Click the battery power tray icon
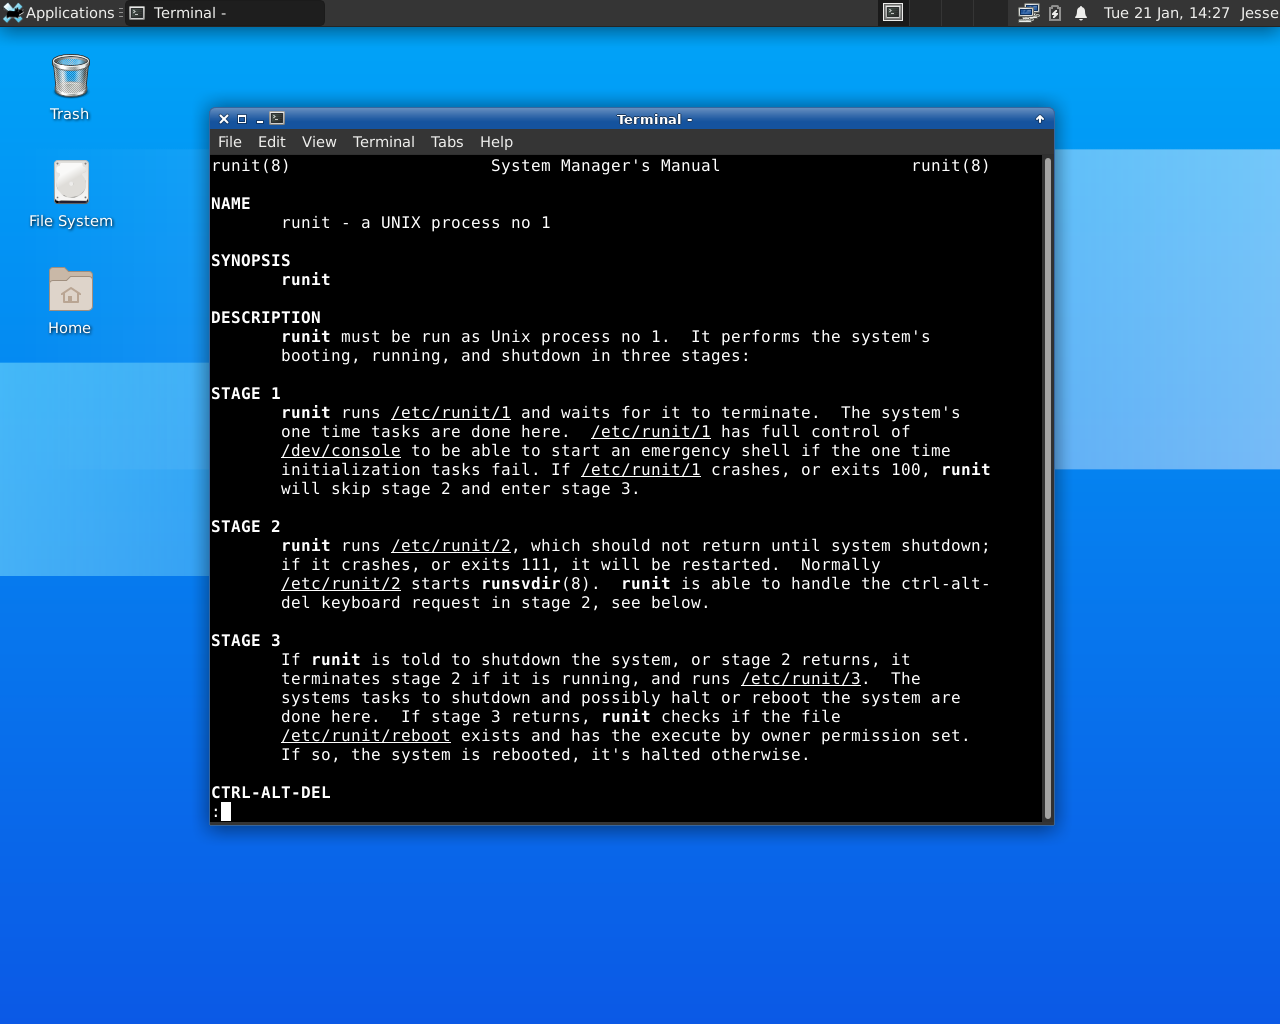1280x1024 pixels. click(x=1055, y=13)
